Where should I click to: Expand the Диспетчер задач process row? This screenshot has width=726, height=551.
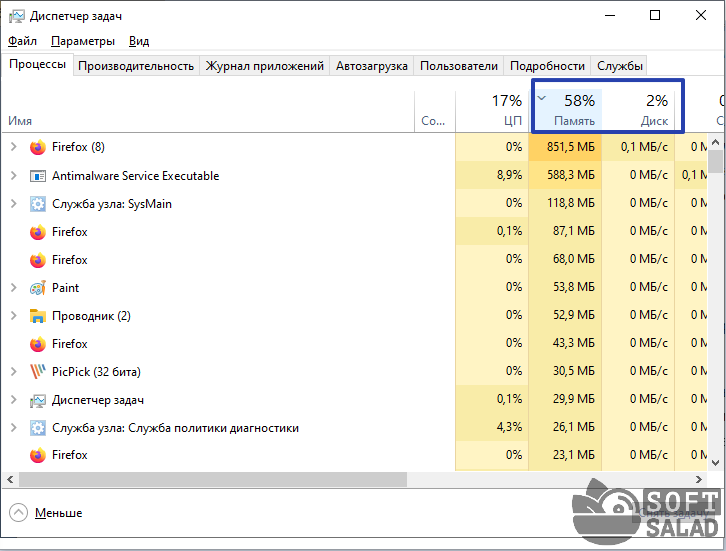[13, 400]
